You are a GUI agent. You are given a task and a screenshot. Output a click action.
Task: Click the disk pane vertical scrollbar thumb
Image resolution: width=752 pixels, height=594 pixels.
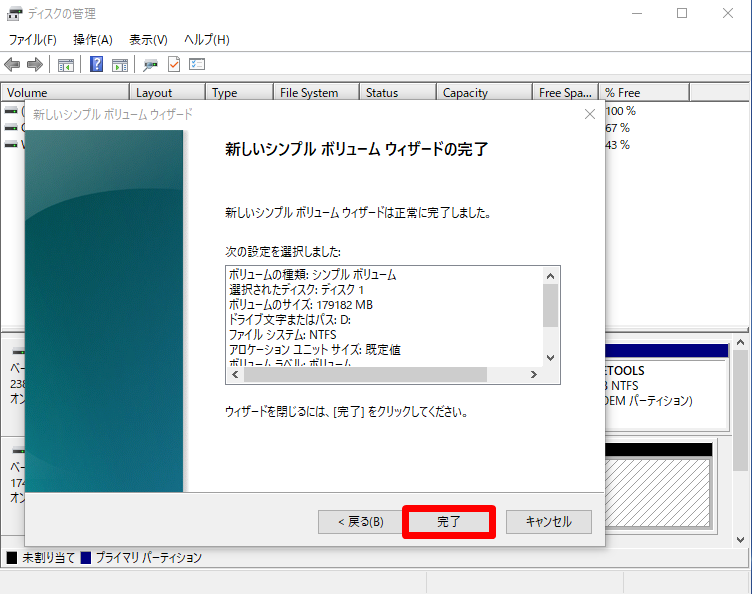pyautogui.click(x=740, y=410)
